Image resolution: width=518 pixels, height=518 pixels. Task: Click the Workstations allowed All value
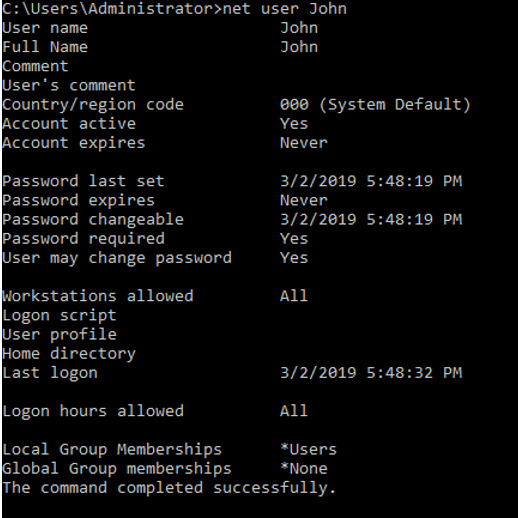[x=294, y=296]
